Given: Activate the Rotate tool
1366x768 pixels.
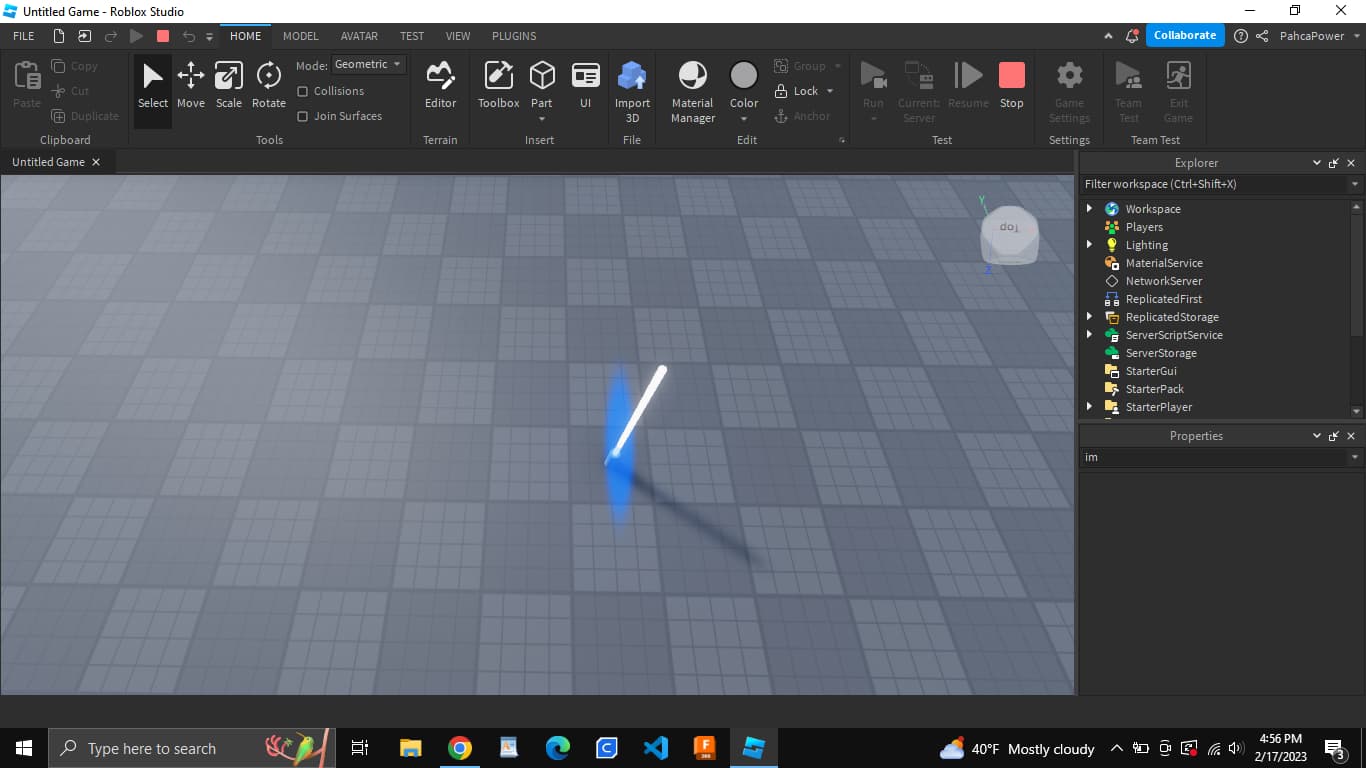Looking at the screenshot, I should tap(268, 87).
